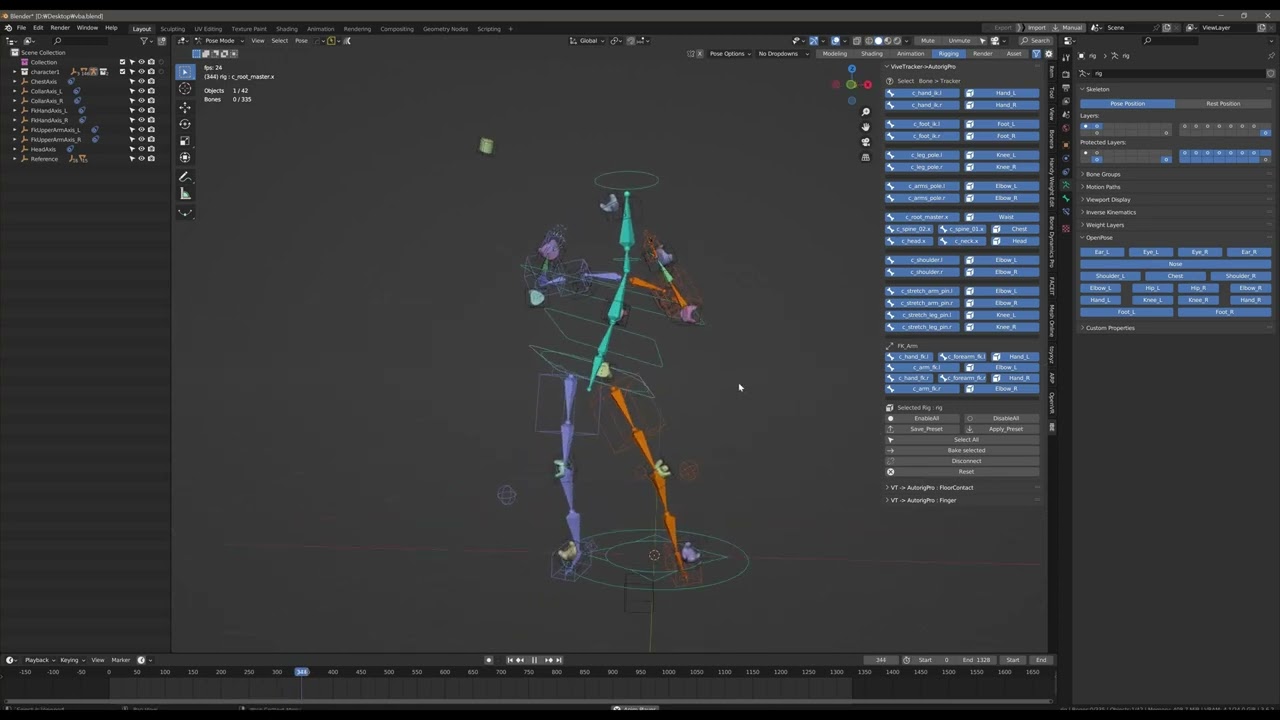Select the Annotate tool
The image size is (1280, 720).
coord(185,177)
